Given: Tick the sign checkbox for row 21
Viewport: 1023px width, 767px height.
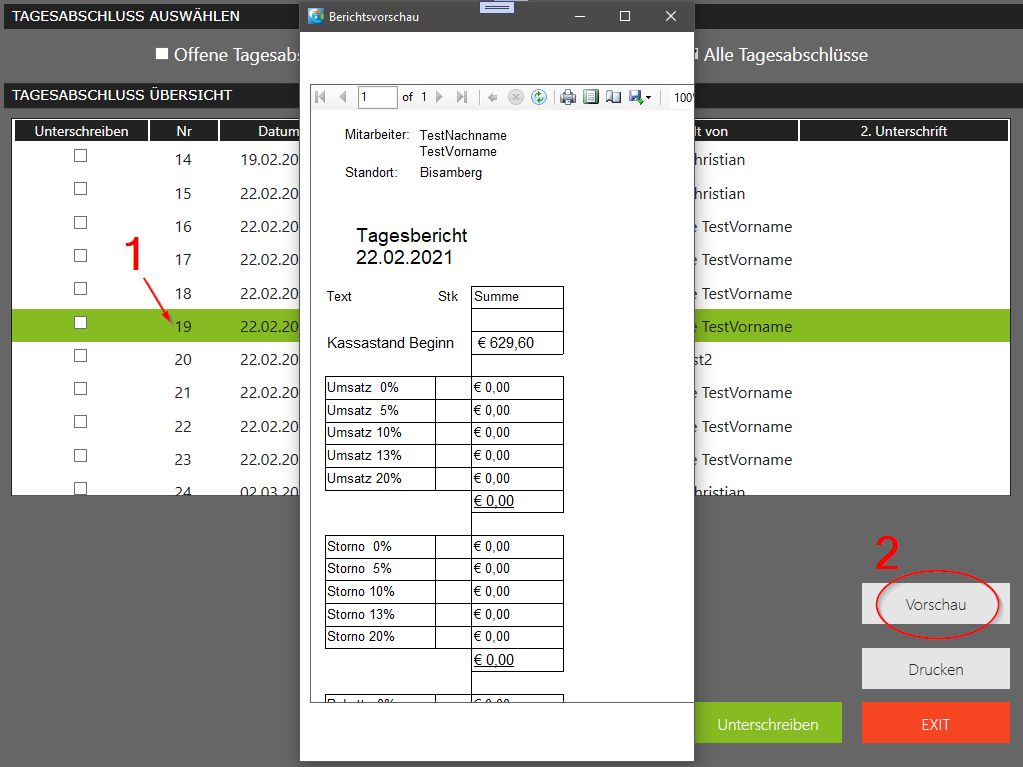Looking at the screenshot, I should pyautogui.click(x=80, y=389).
